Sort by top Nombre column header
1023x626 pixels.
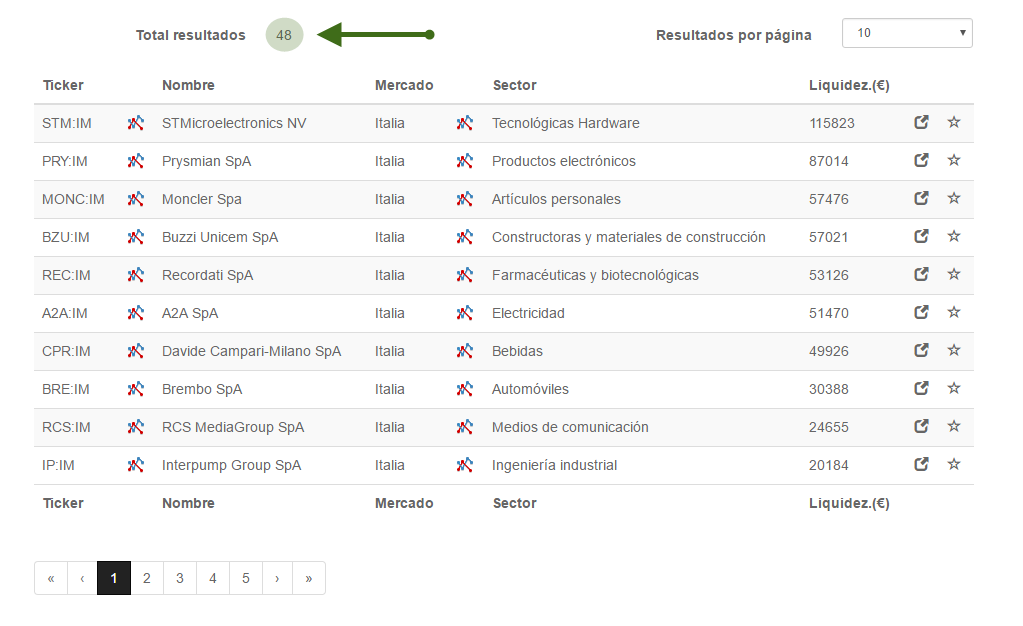[189, 86]
